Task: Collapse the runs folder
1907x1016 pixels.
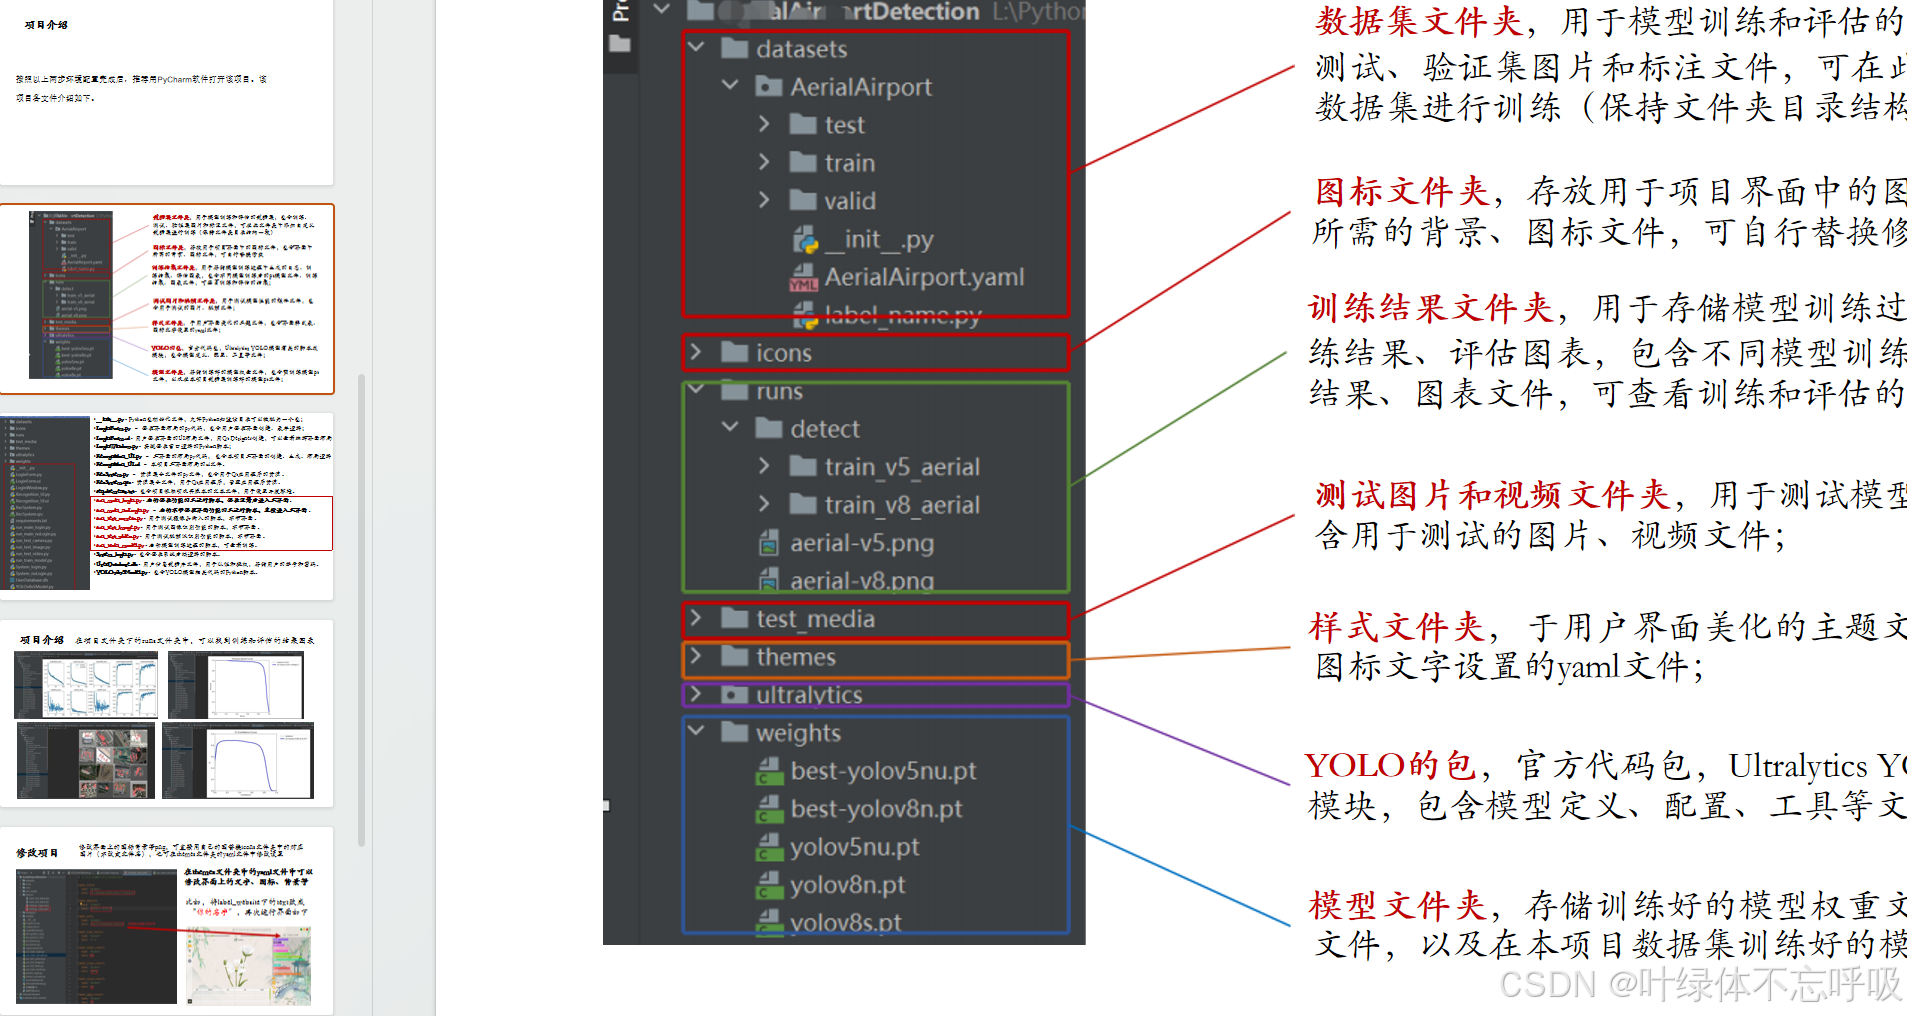Action: pos(695,391)
